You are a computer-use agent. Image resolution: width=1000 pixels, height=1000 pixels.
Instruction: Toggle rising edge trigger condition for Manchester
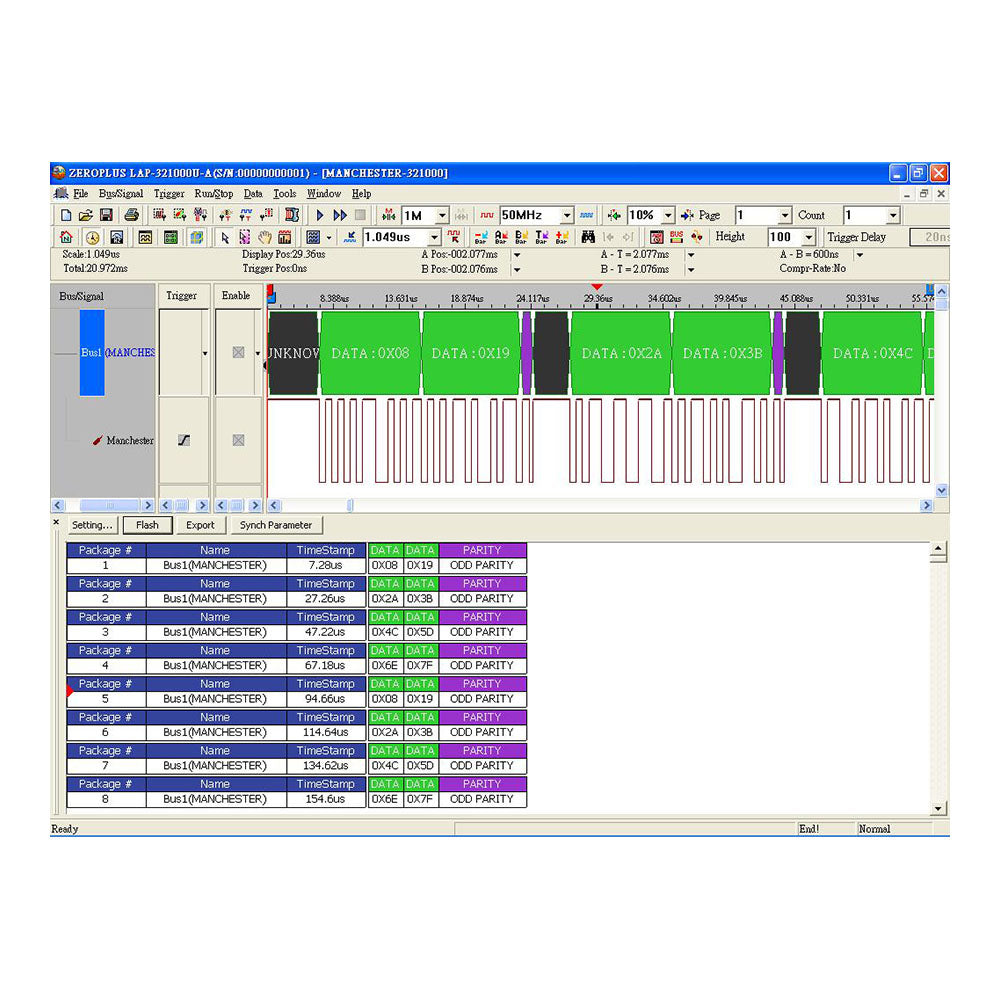[184, 440]
